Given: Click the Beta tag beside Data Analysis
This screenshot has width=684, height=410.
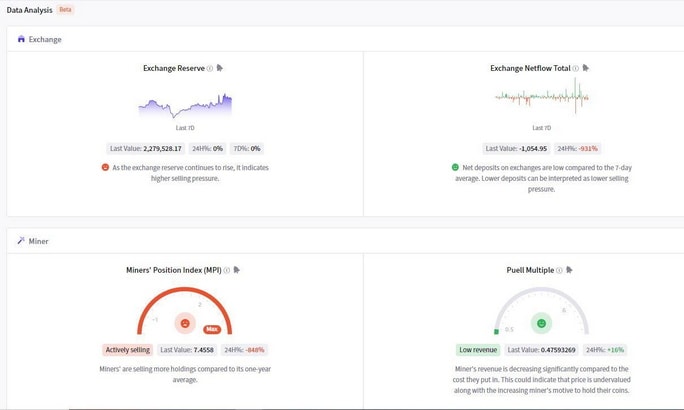Looking at the screenshot, I should 65,10.
